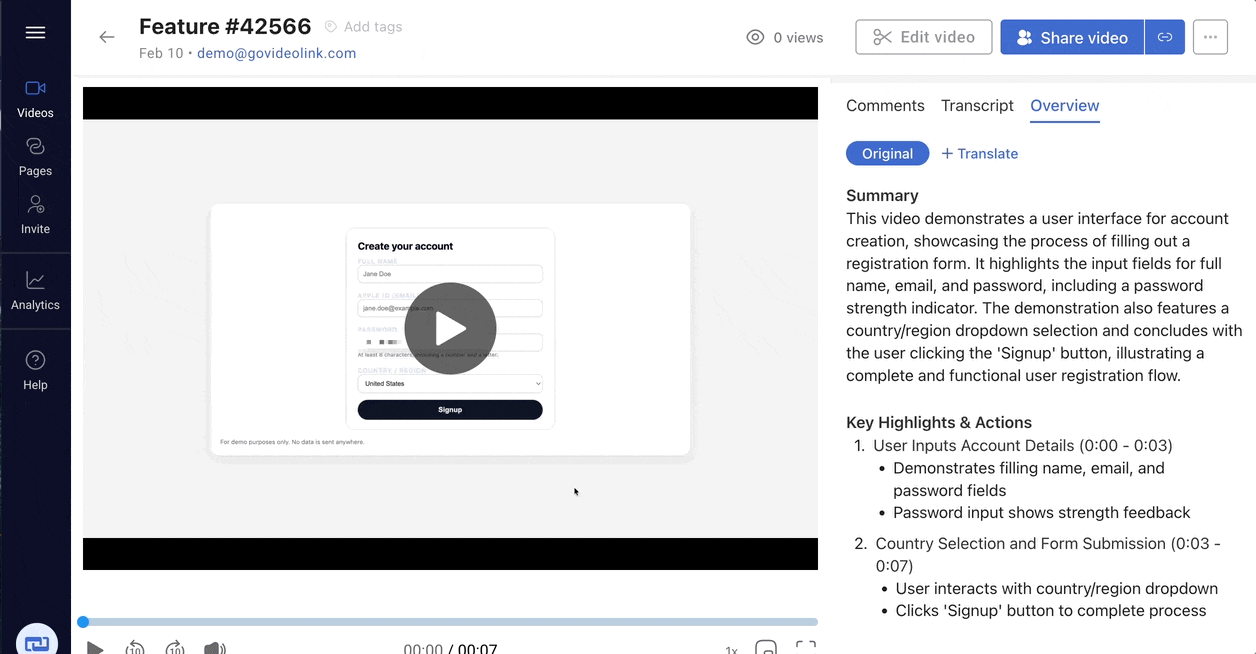Viewport: 1256px width, 654px height.
Task: Mute the video volume
Action: point(214,647)
